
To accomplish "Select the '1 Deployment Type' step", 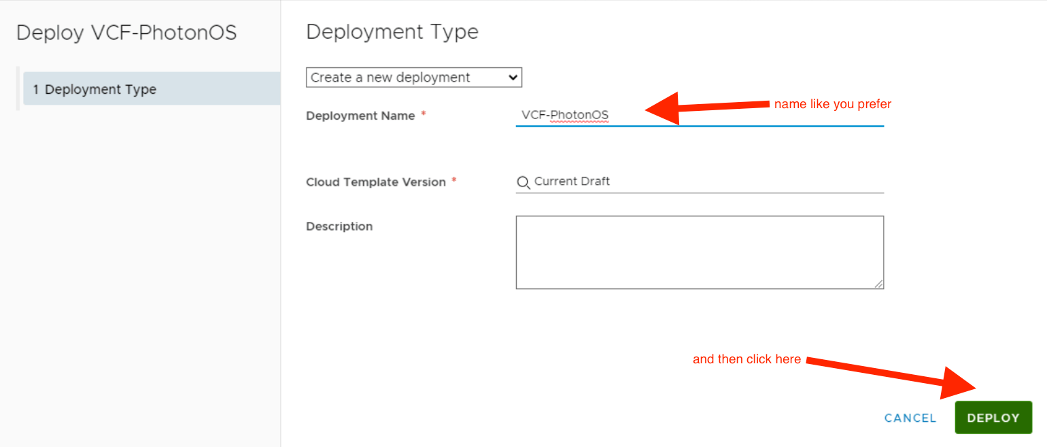I will pos(151,89).
